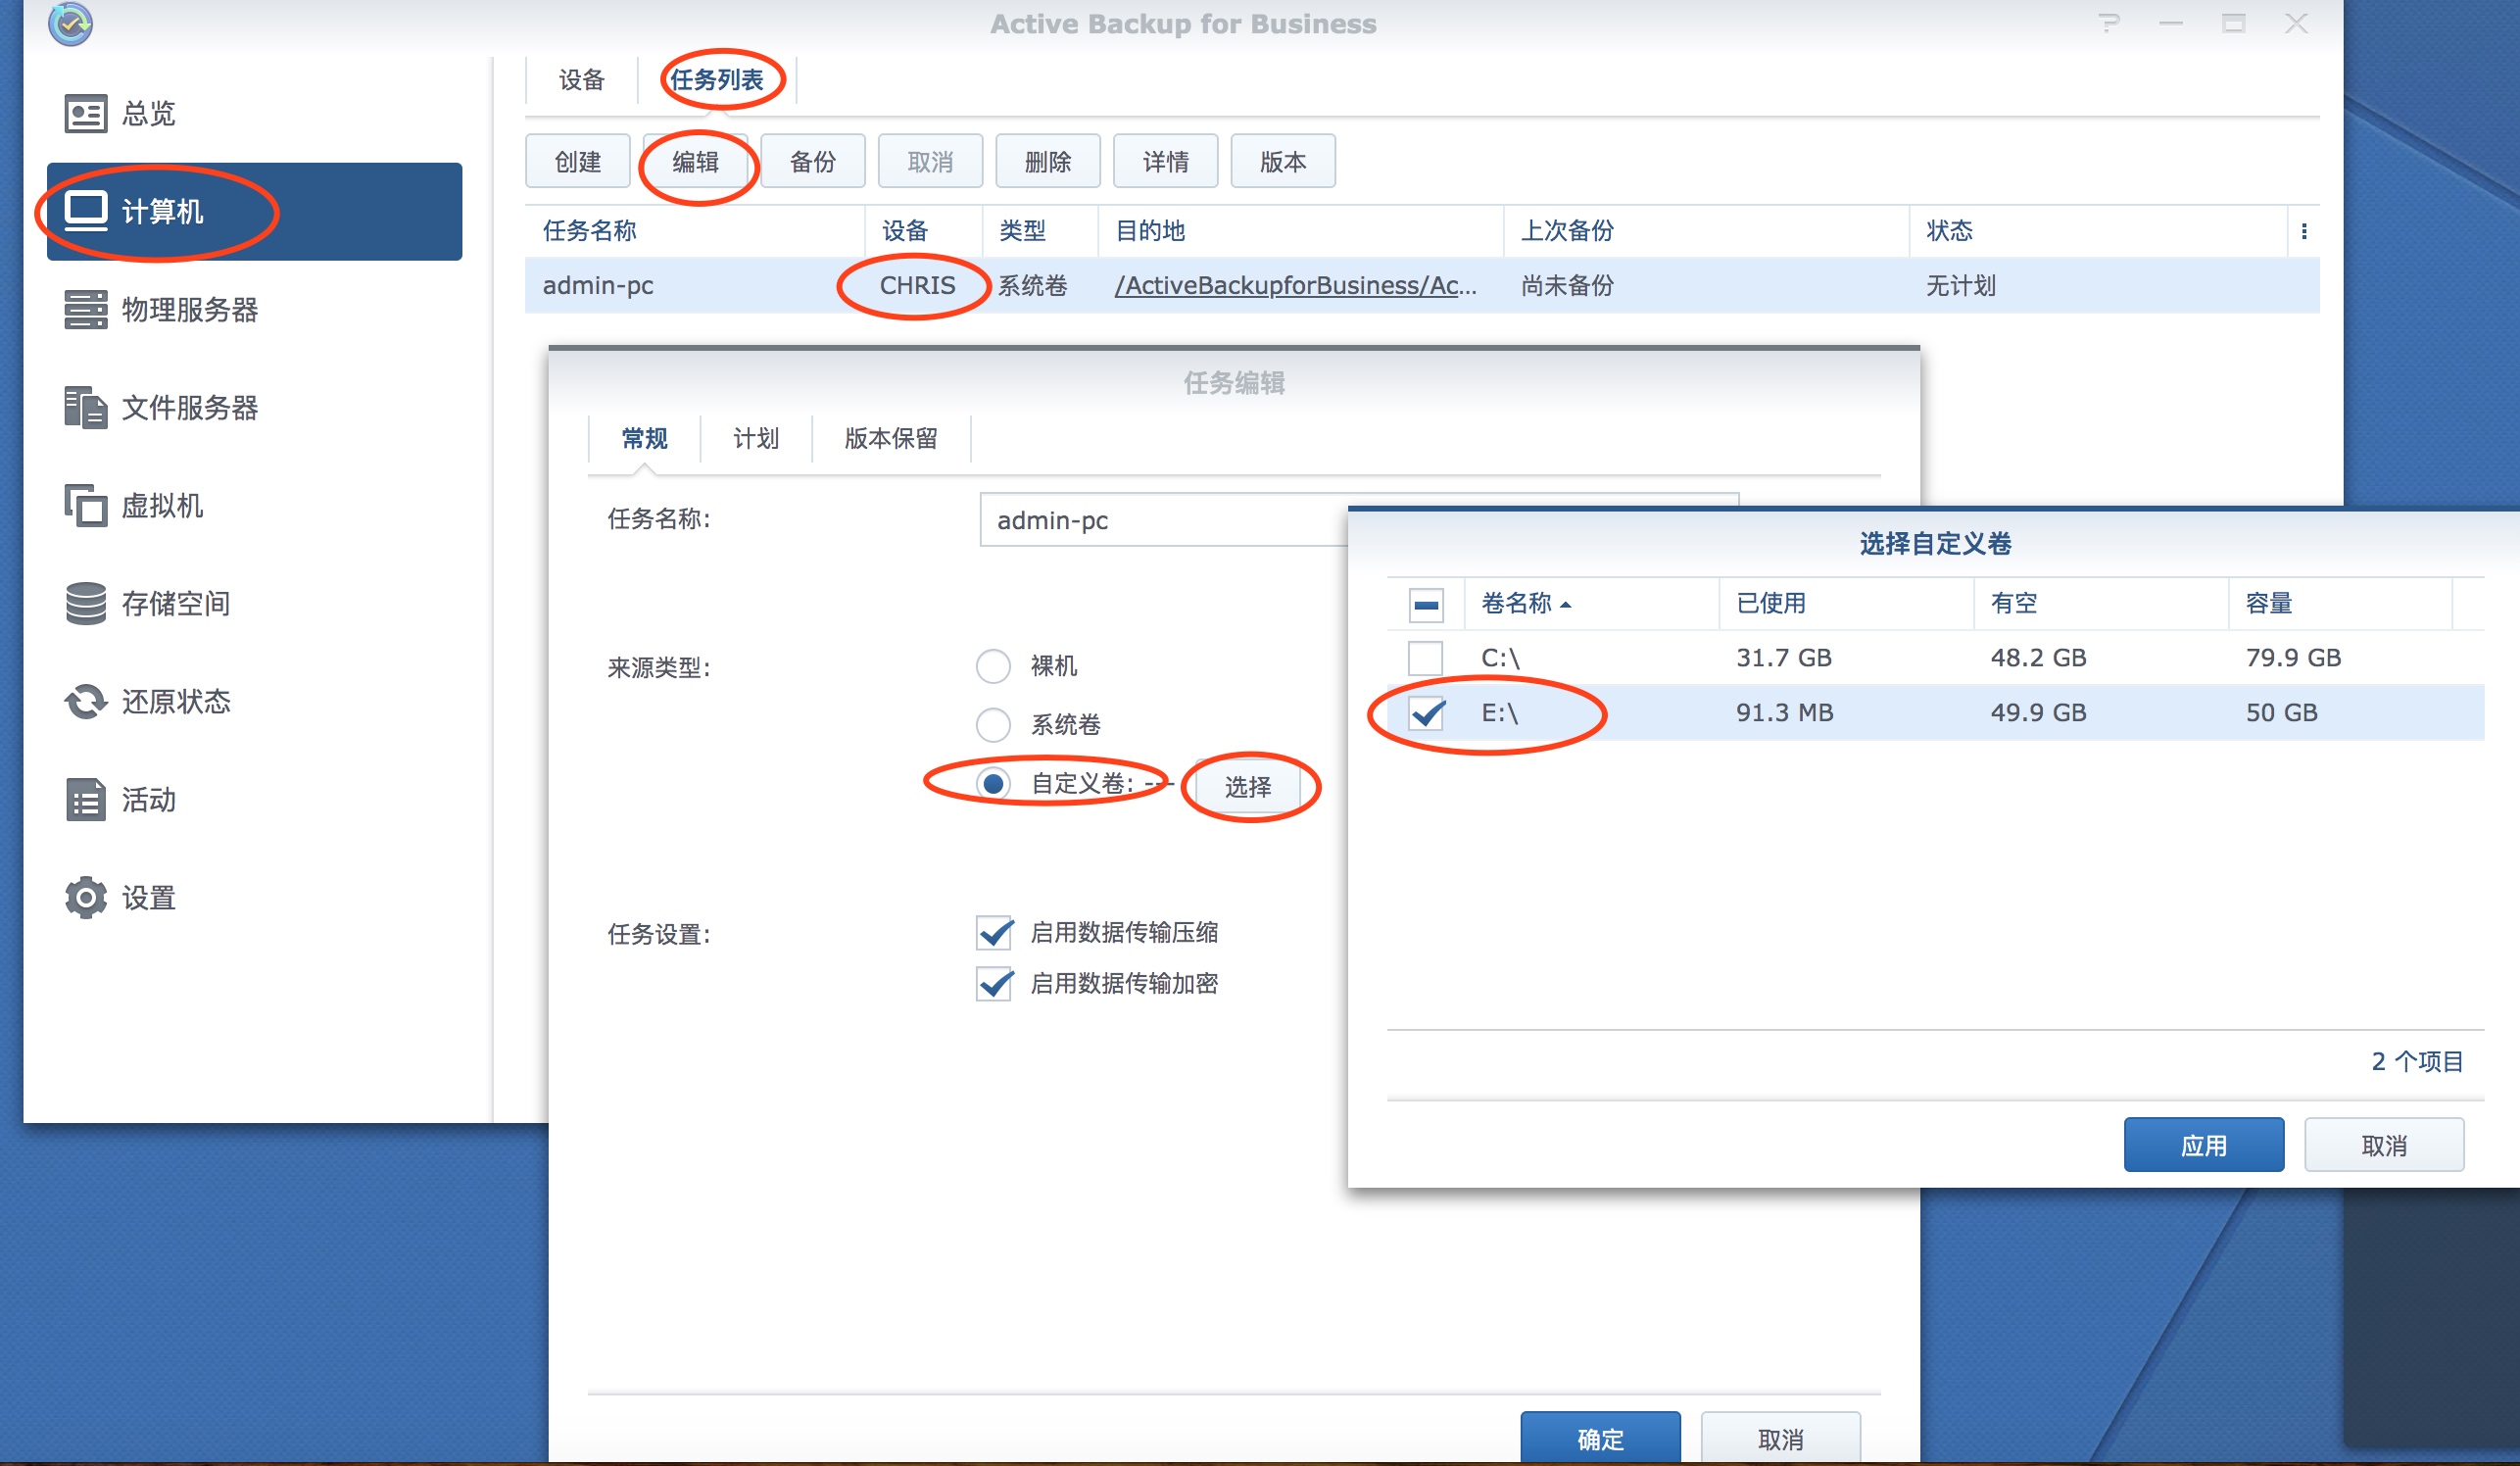Toggle the select-all volumes header checkbox
The height and width of the screenshot is (1466, 2520).
tap(1426, 604)
